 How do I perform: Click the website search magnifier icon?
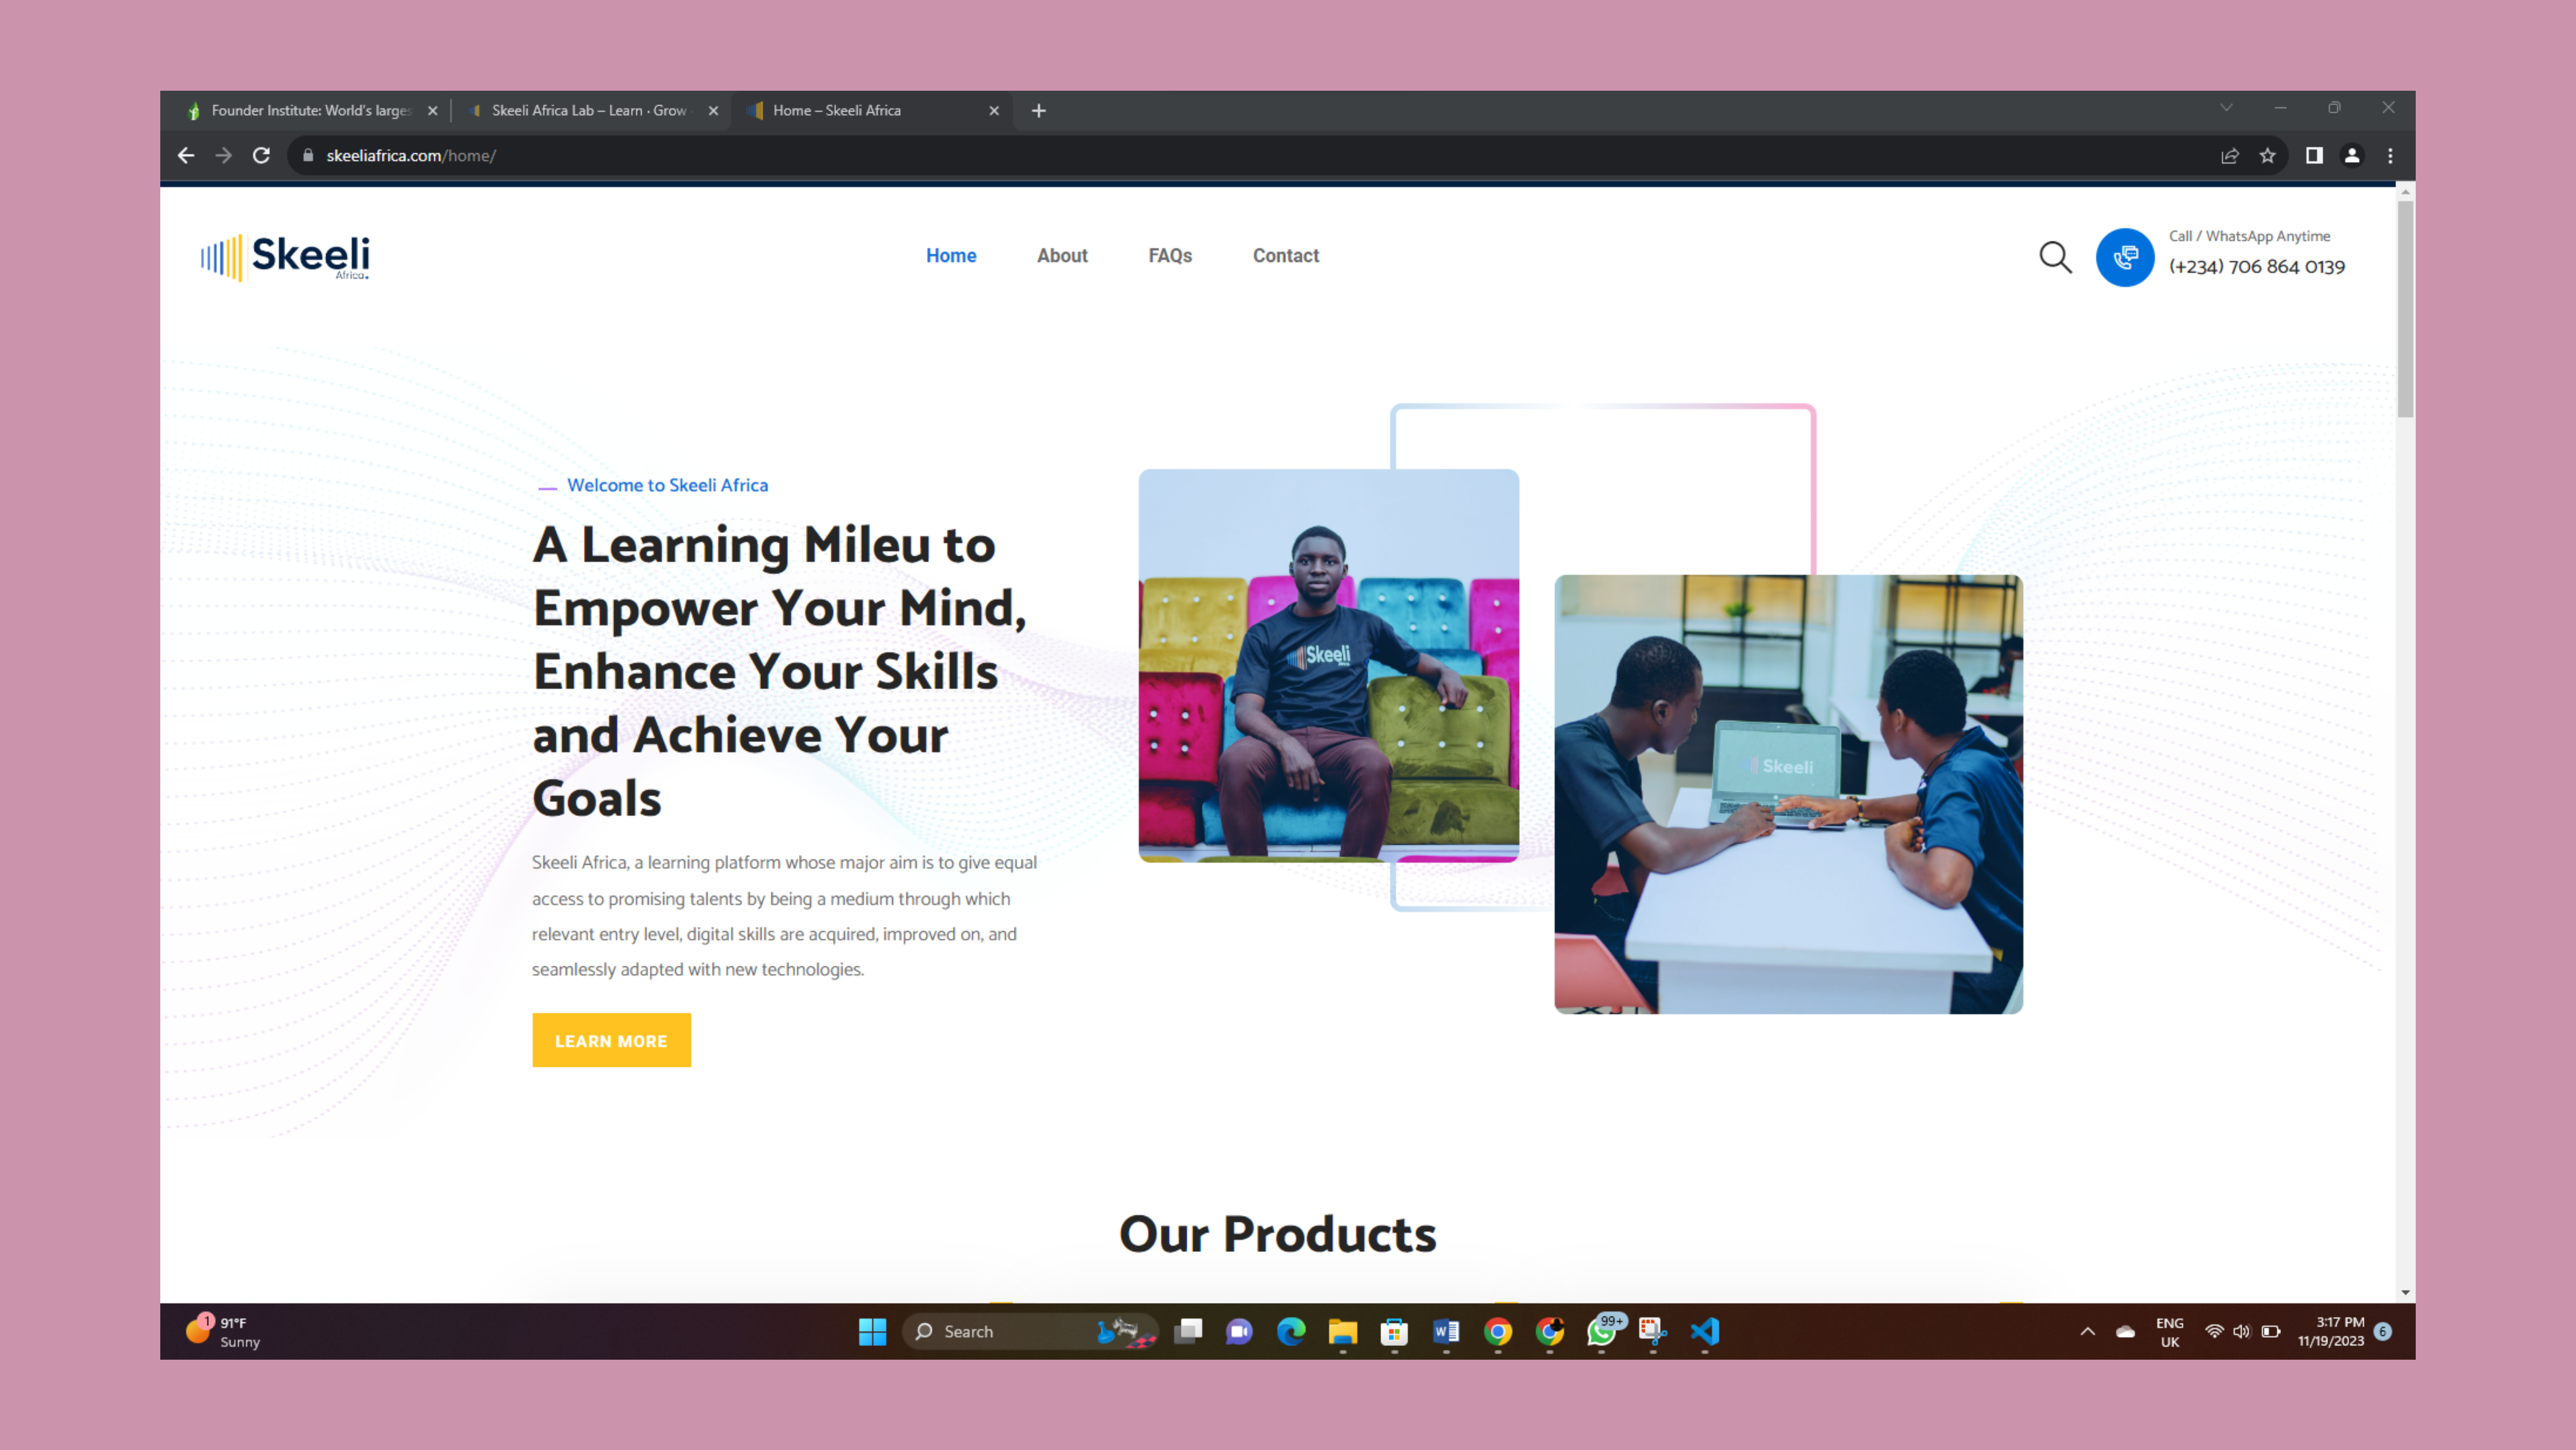click(x=2055, y=257)
